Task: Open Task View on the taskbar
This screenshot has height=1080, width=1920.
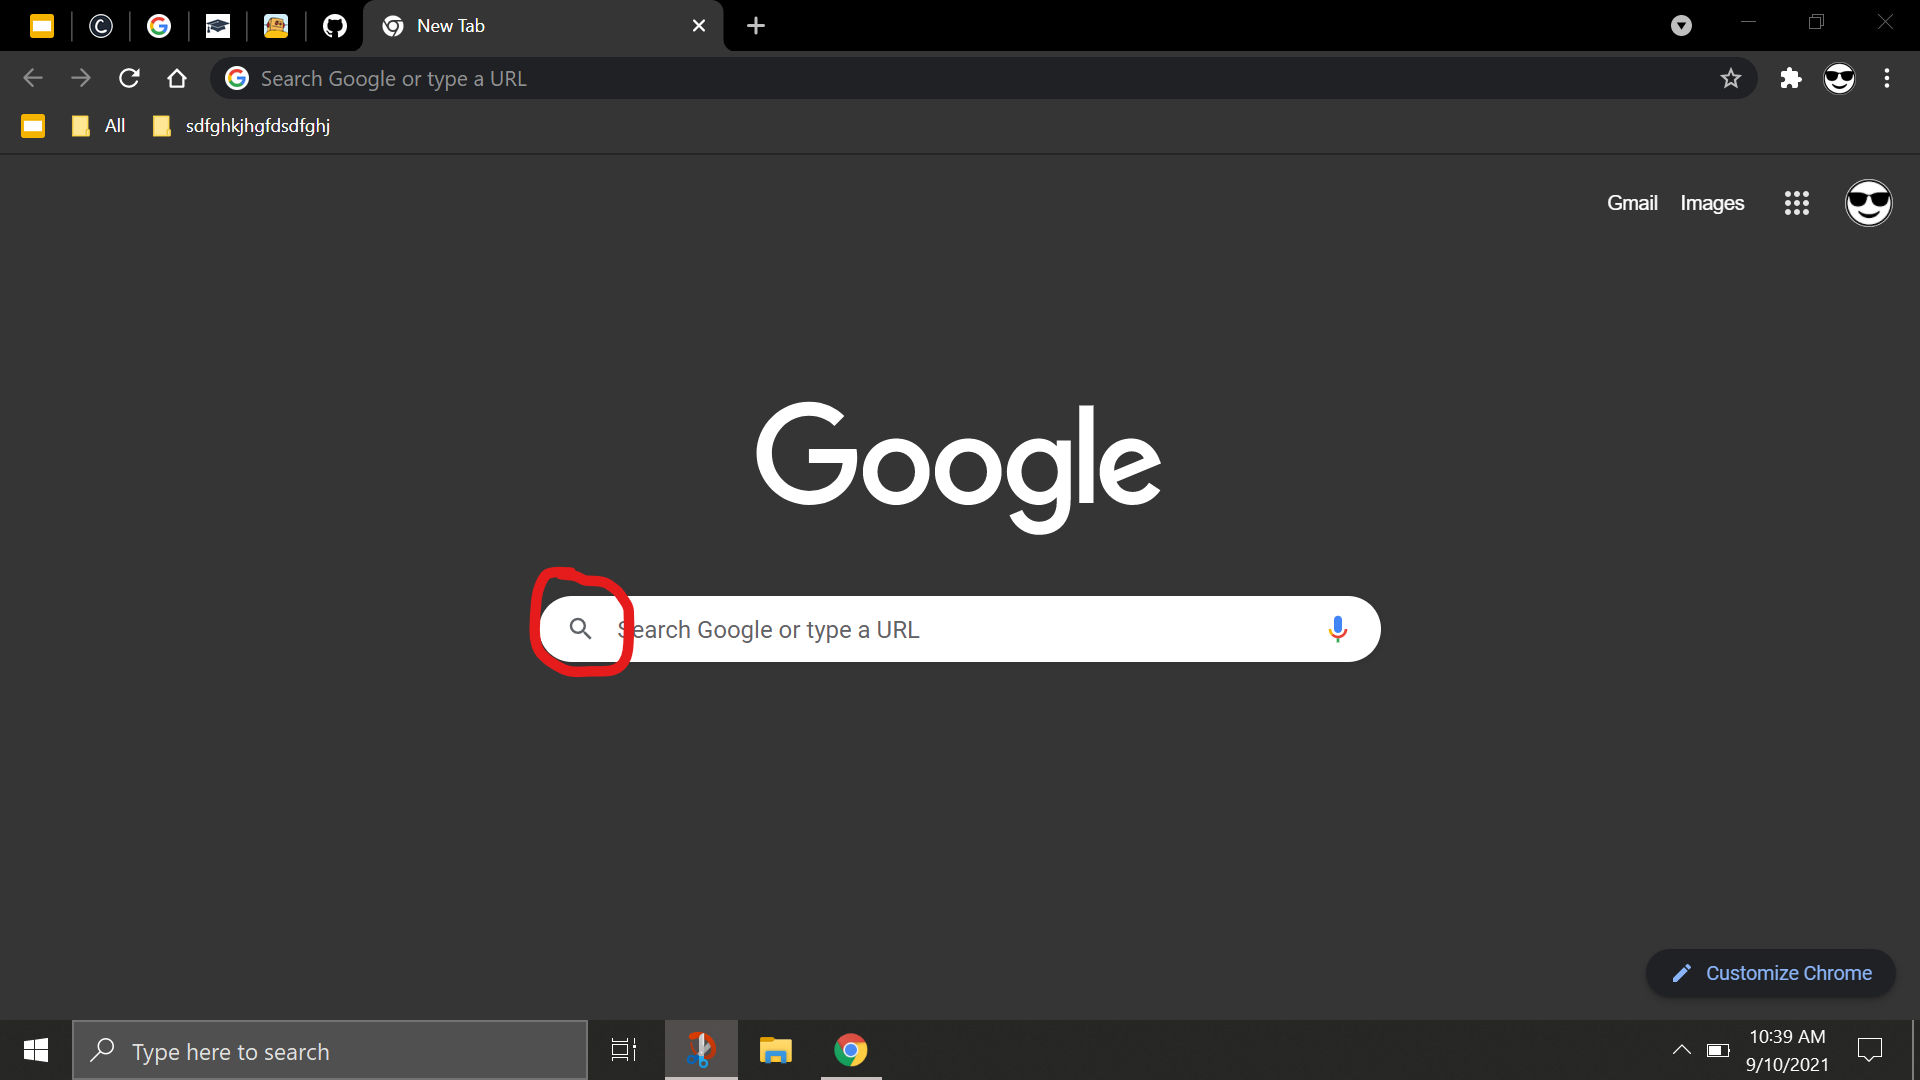Action: click(x=623, y=1050)
